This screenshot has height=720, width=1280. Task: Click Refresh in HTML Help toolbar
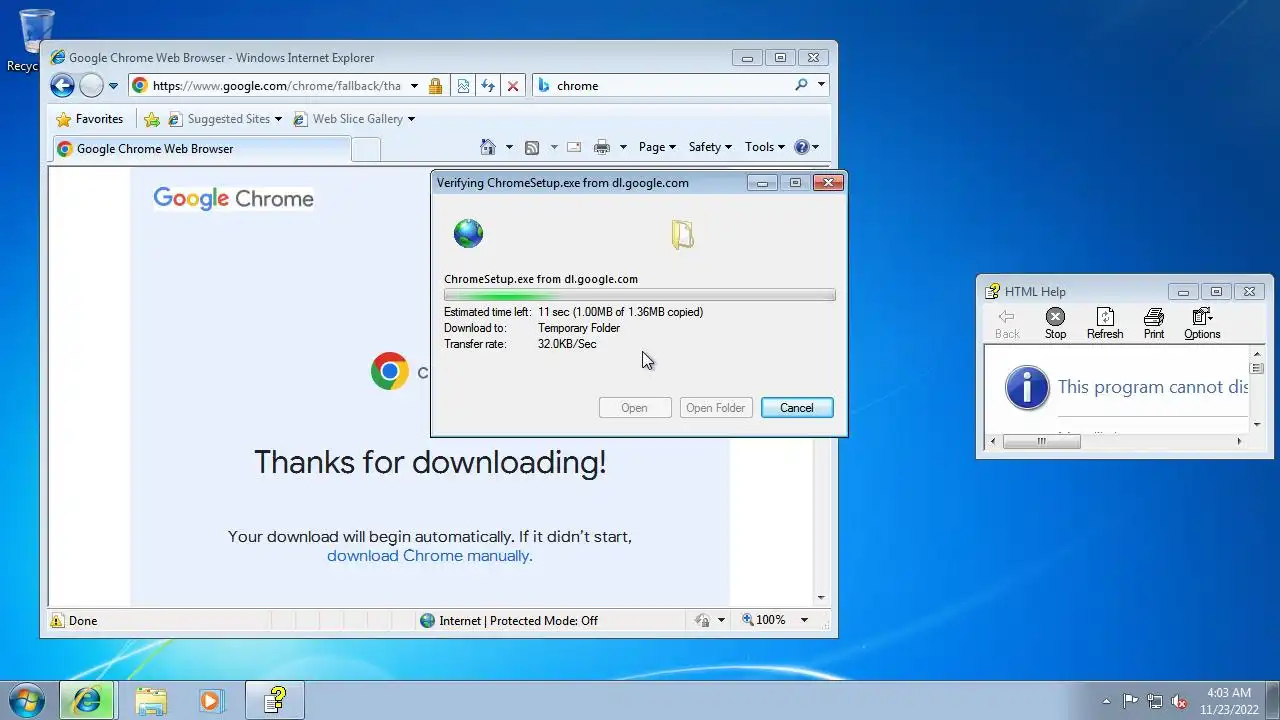tap(1105, 323)
